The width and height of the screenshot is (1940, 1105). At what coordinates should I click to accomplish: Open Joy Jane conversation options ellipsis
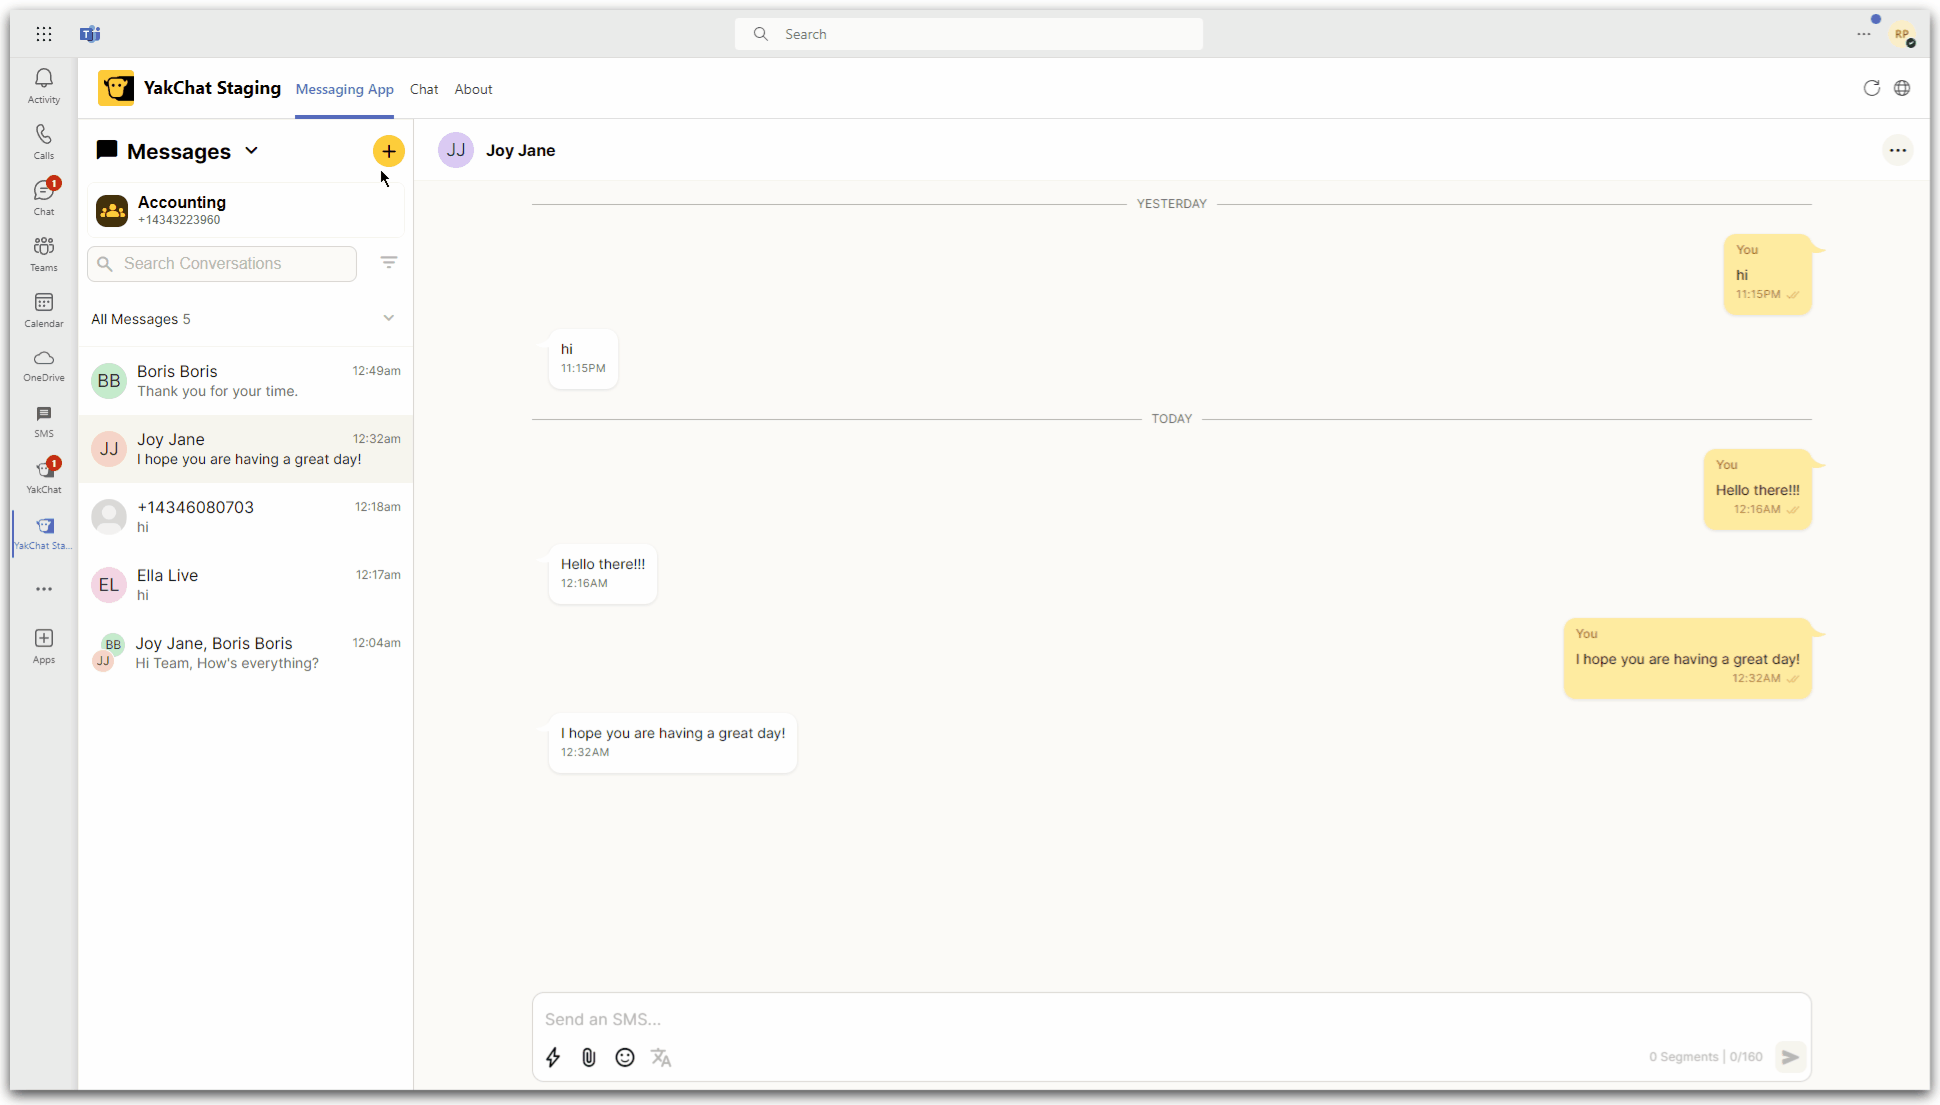(1898, 150)
